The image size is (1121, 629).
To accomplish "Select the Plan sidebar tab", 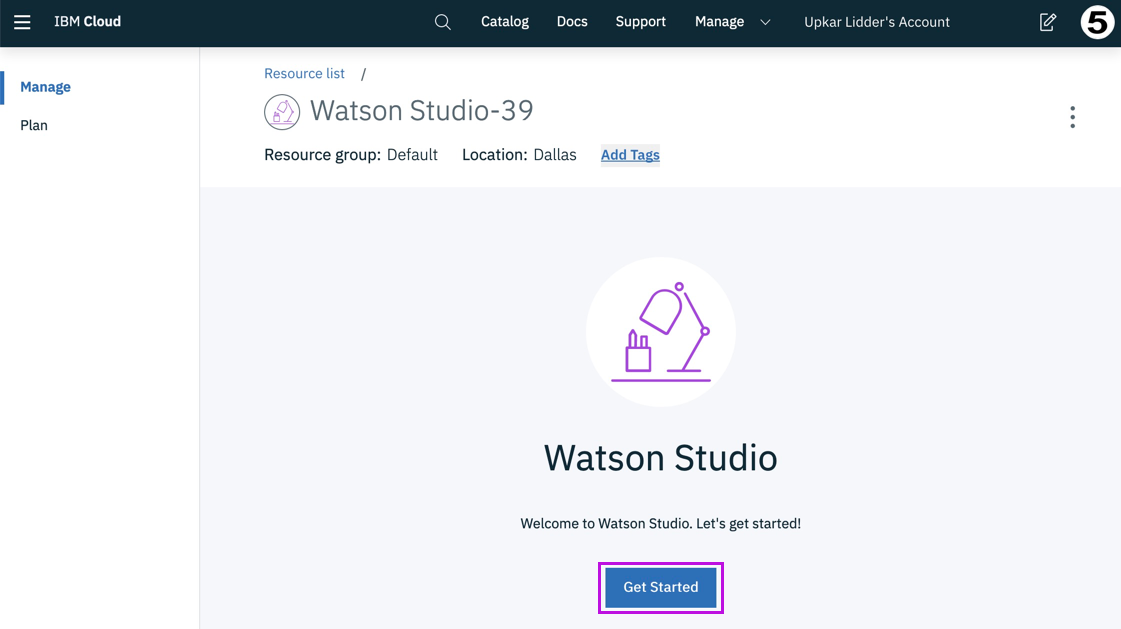I will click(34, 125).
